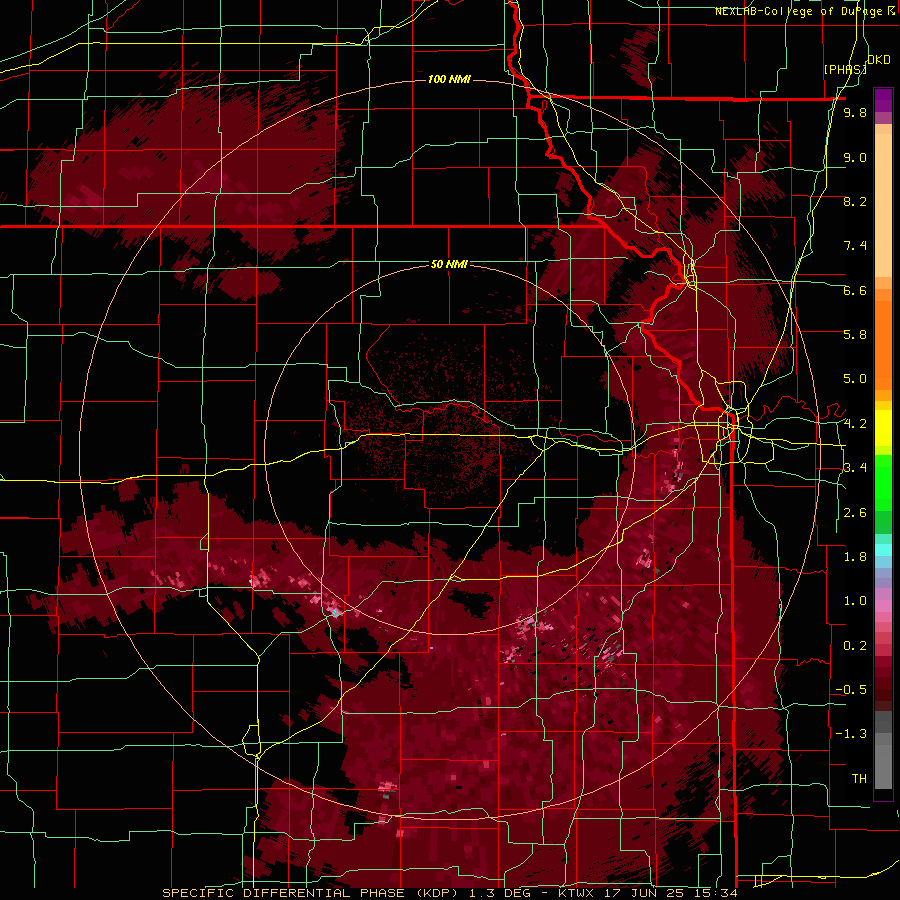Click the 1.8 scale value
The image size is (900, 900).
click(x=855, y=557)
